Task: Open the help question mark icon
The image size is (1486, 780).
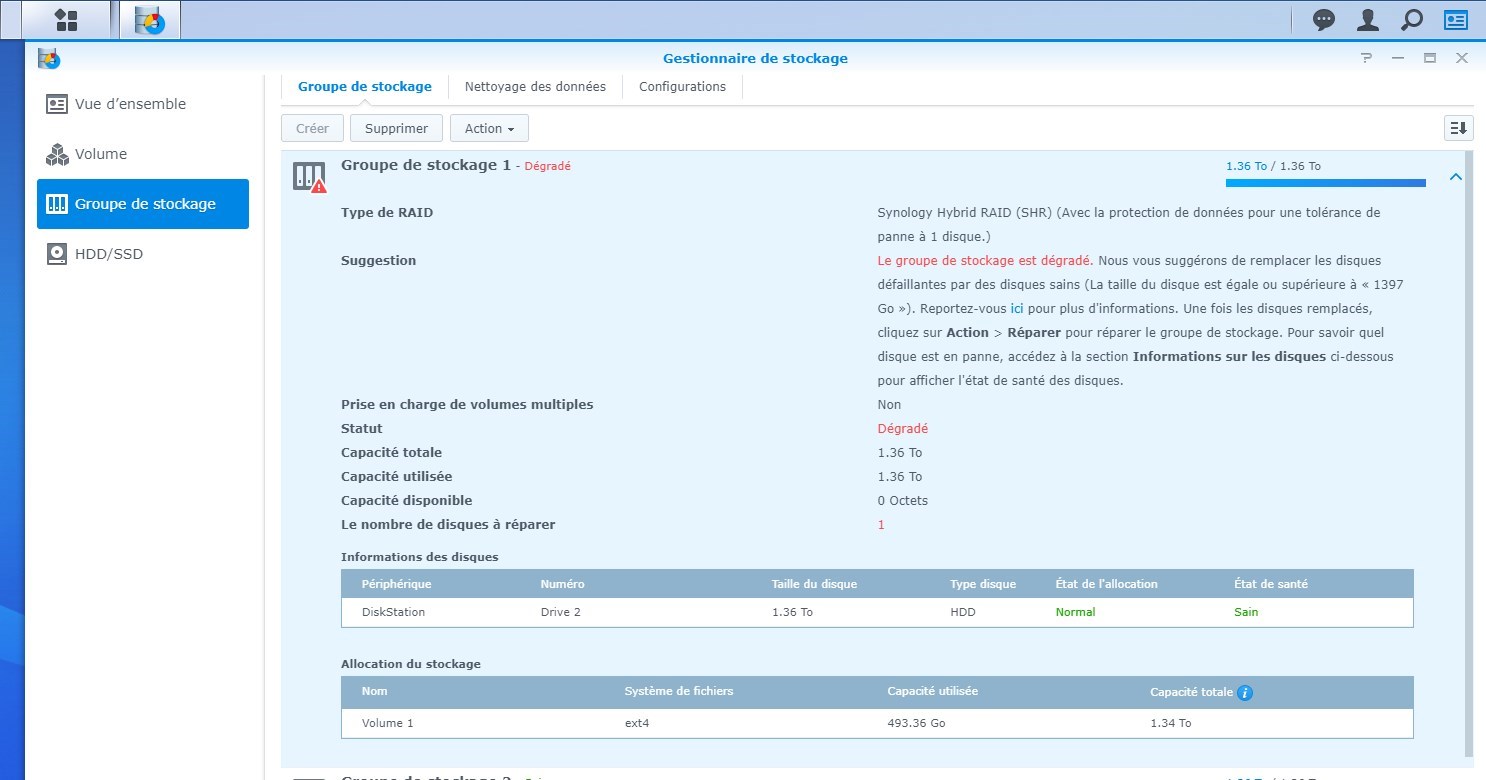Action: [1366, 58]
